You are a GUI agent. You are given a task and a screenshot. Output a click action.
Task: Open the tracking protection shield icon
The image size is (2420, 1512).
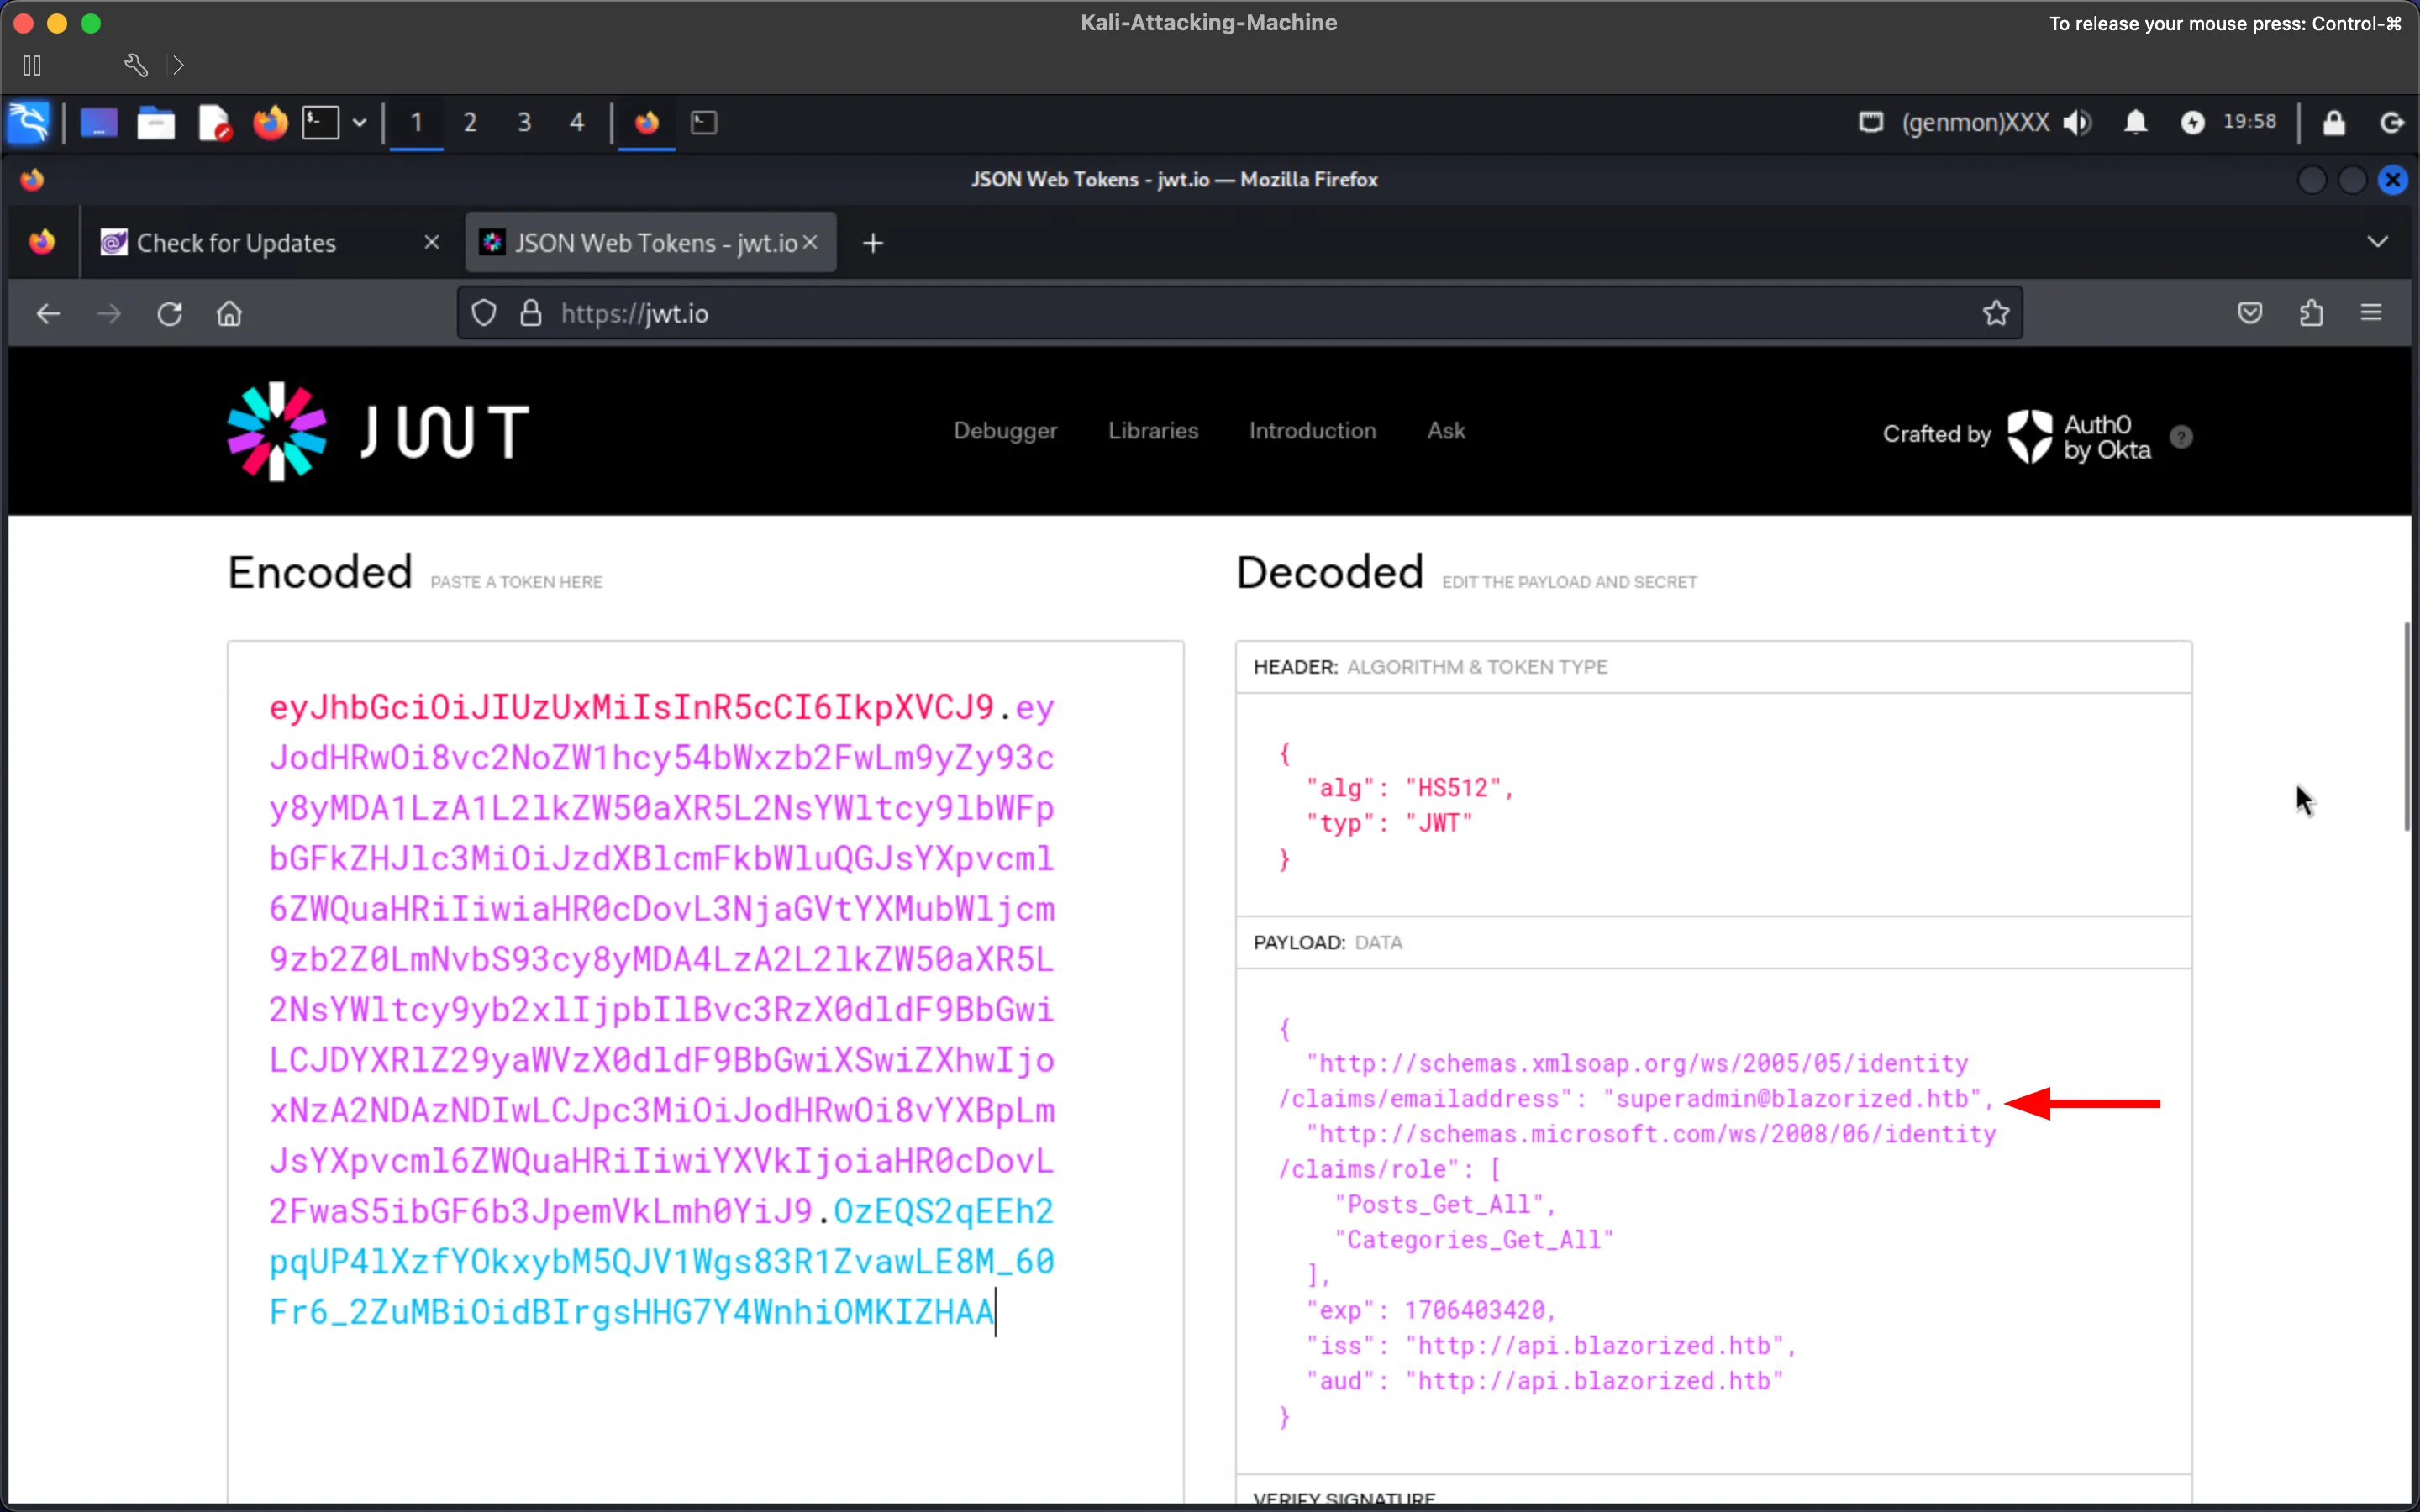484,313
